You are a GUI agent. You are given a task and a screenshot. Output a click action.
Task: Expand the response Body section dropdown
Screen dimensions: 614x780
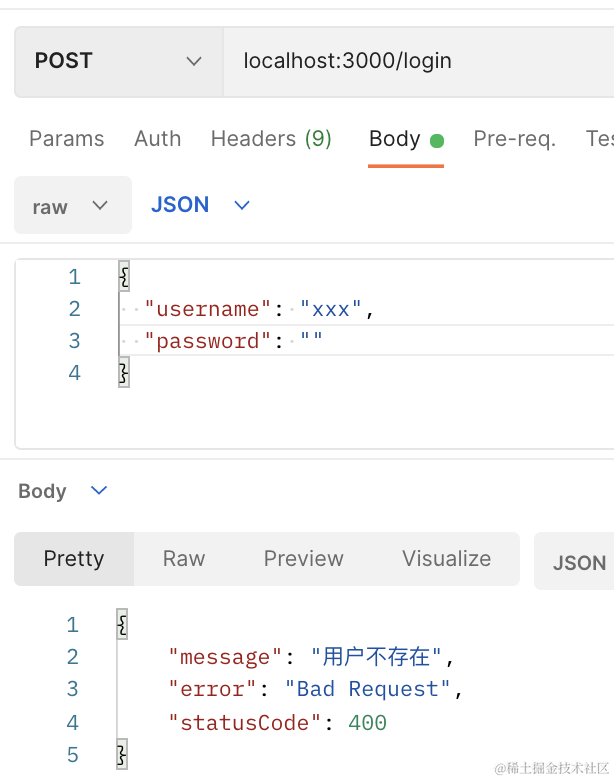(63, 491)
